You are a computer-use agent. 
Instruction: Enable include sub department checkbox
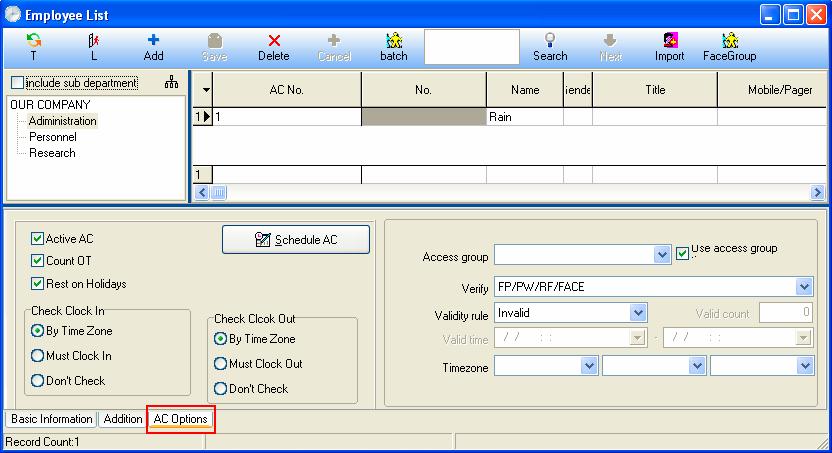[x=18, y=83]
